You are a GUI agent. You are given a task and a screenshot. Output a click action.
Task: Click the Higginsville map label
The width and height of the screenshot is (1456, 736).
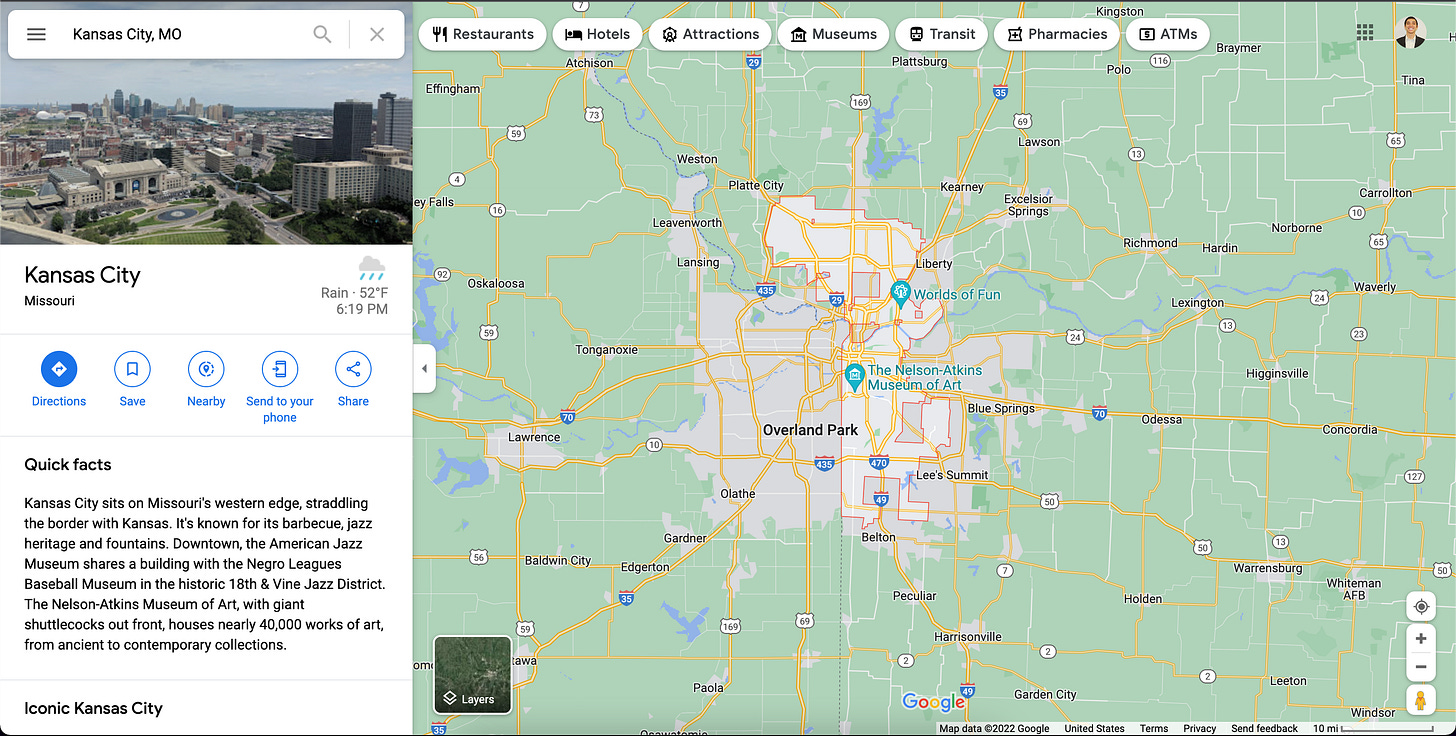pyautogui.click(x=1277, y=373)
